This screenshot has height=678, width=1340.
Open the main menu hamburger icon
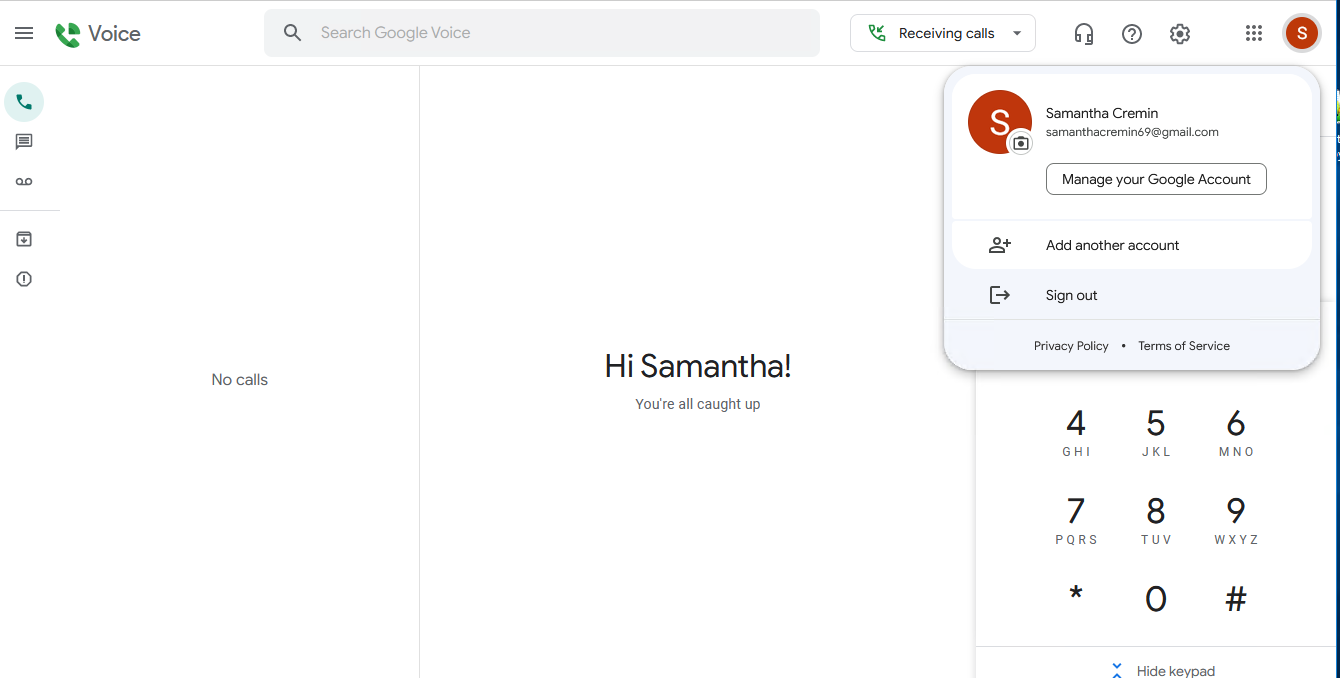[x=24, y=33]
